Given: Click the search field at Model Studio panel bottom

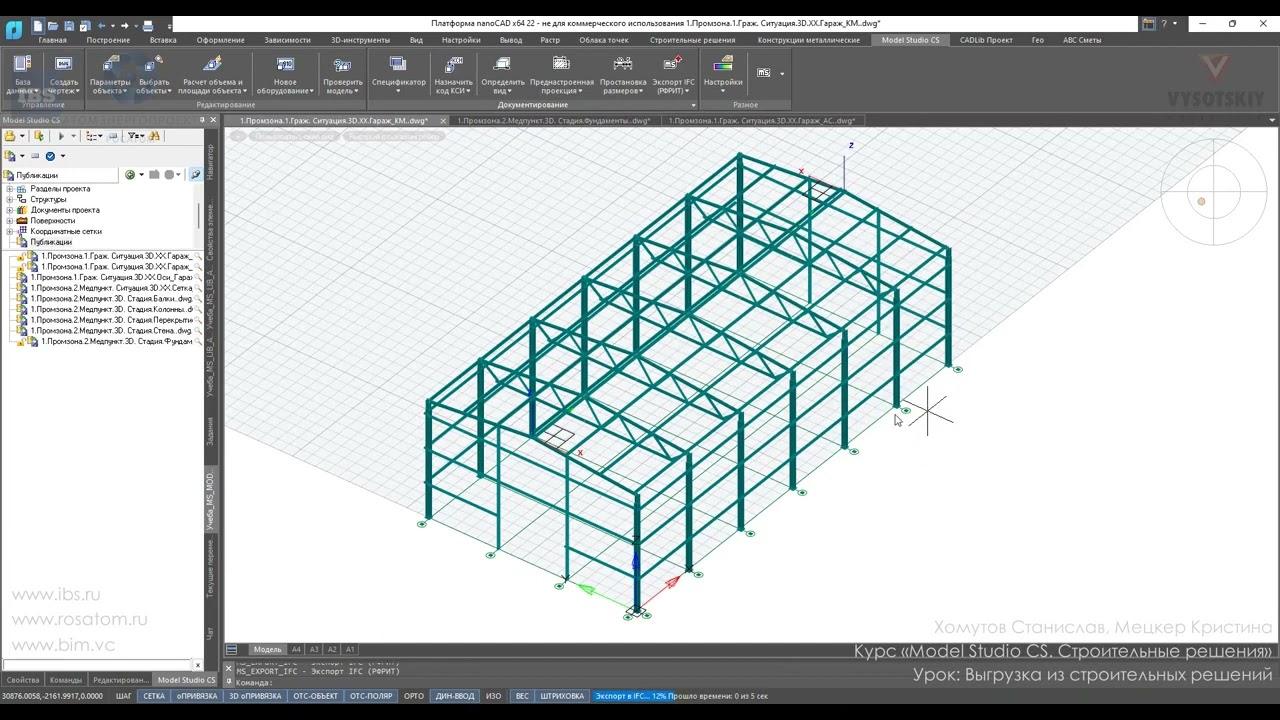Looking at the screenshot, I should [x=97, y=665].
